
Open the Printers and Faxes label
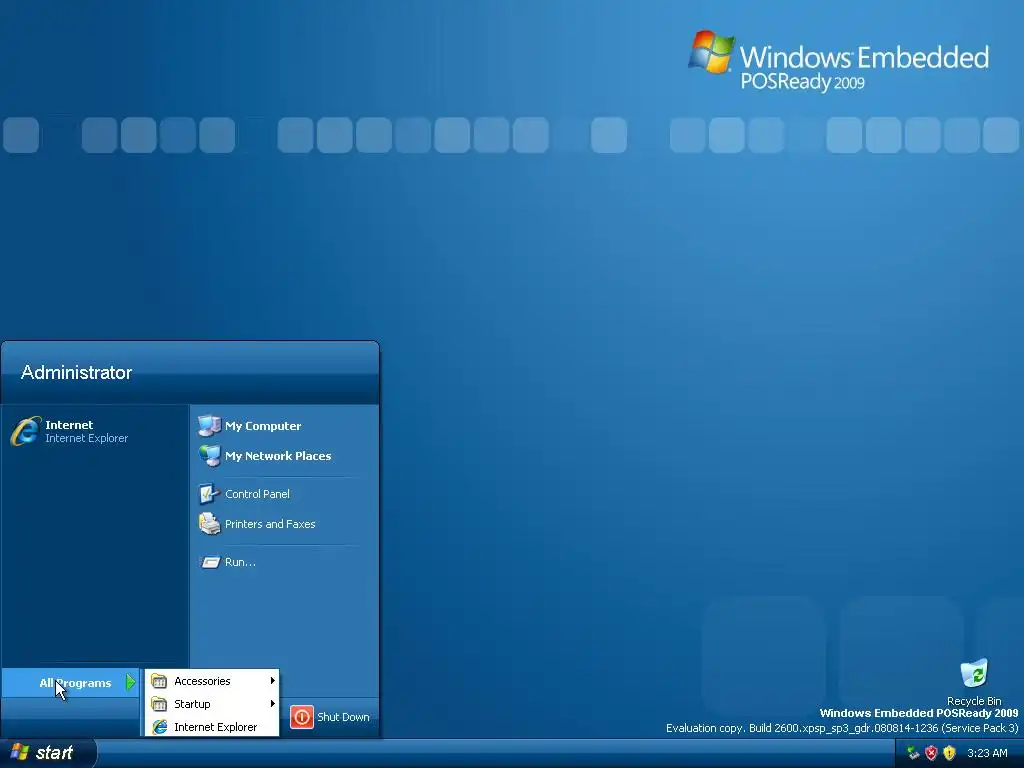[x=270, y=524]
